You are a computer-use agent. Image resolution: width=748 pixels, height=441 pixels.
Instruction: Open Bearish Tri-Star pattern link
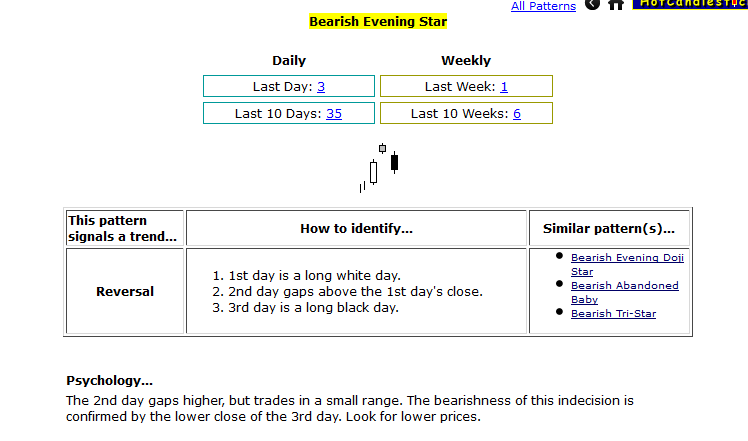(x=613, y=314)
